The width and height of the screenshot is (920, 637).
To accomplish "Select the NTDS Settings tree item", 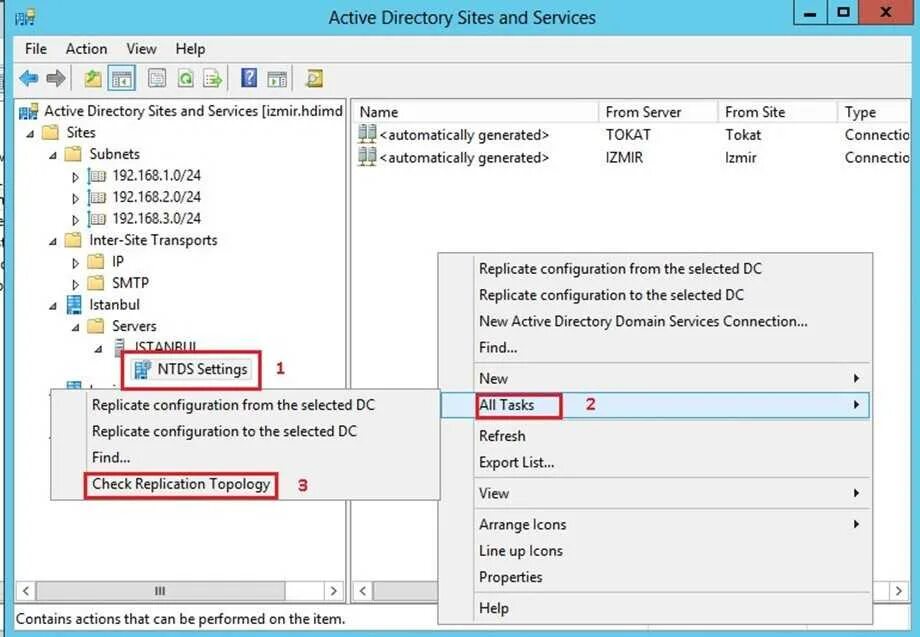I will (202, 370).
